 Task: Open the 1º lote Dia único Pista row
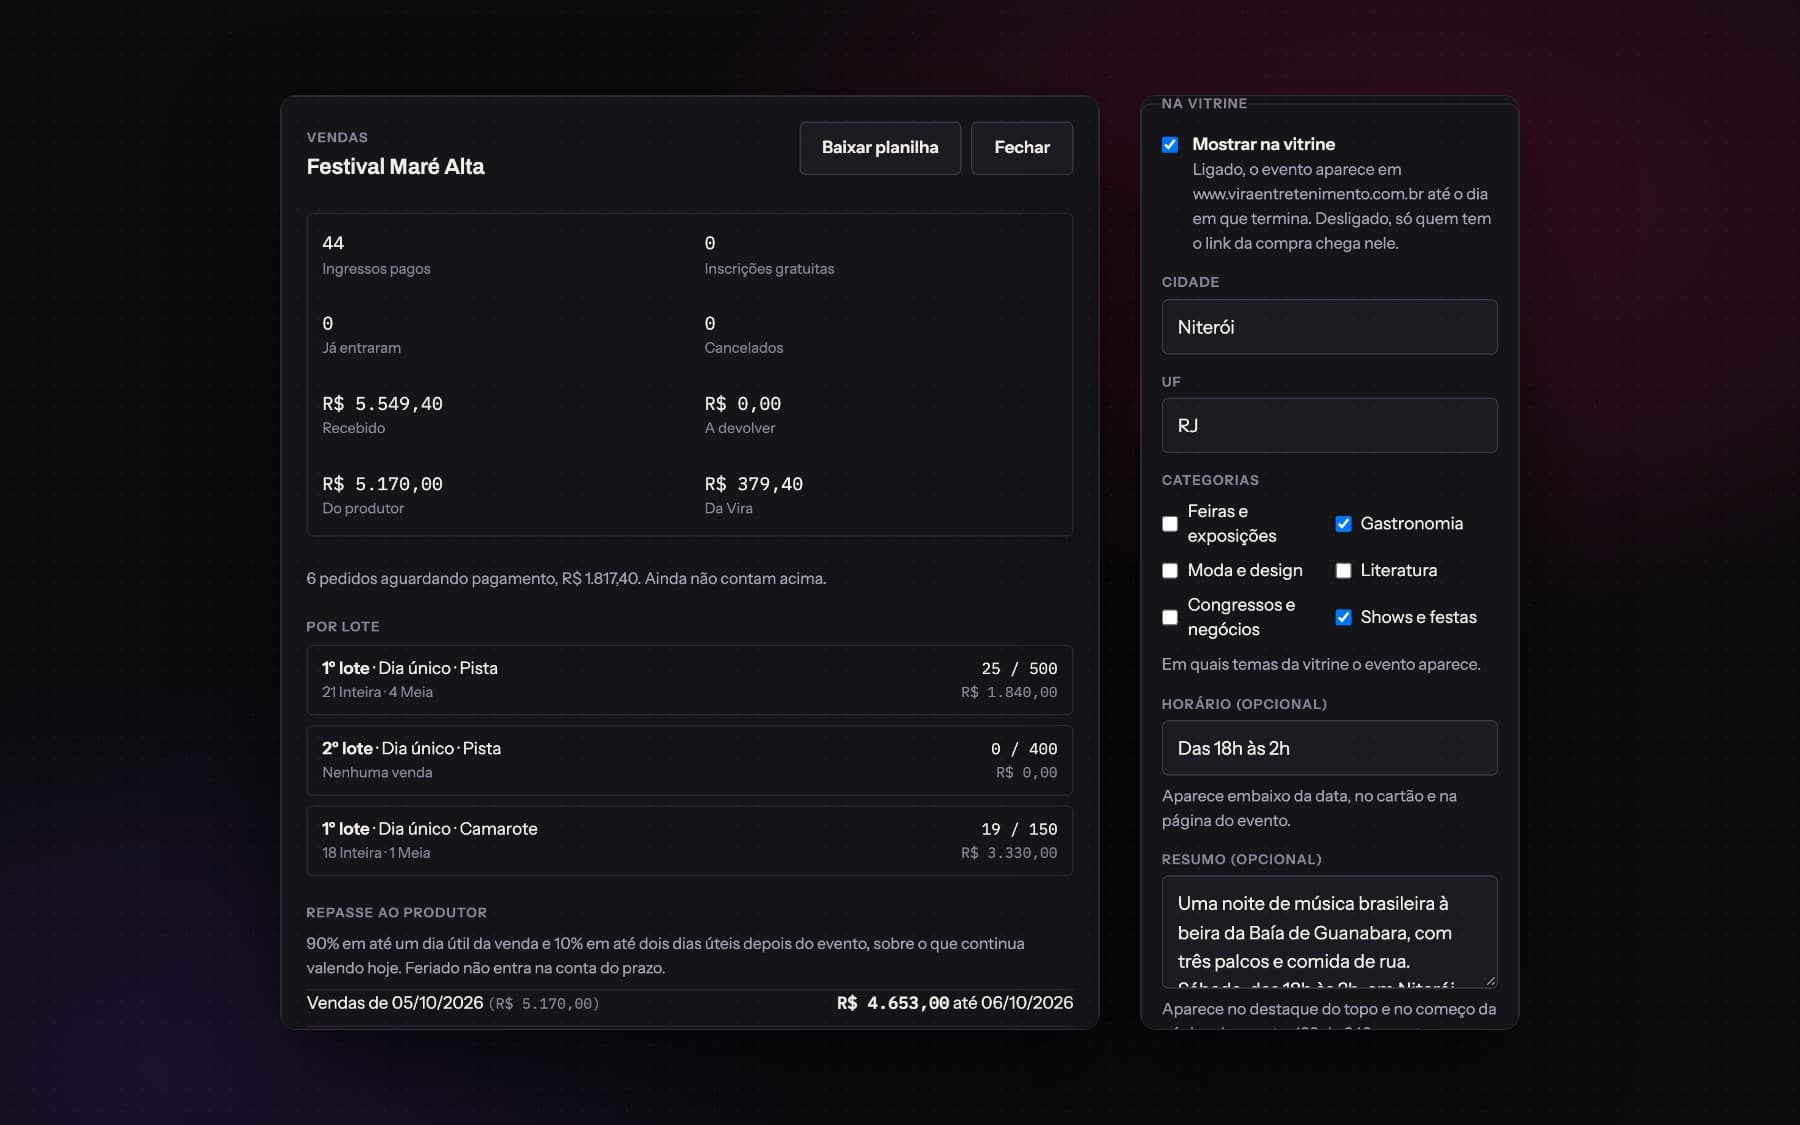(x=690, y=680)
